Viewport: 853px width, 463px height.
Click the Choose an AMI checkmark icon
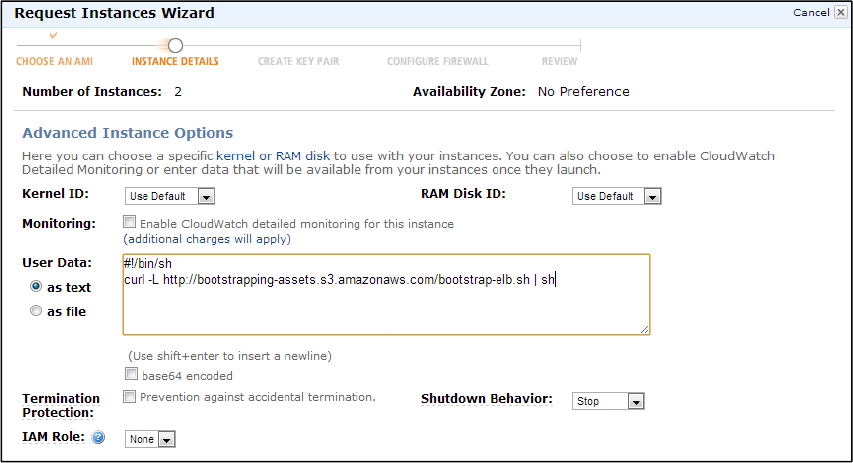pyautogui.click(x=53, y=36)
